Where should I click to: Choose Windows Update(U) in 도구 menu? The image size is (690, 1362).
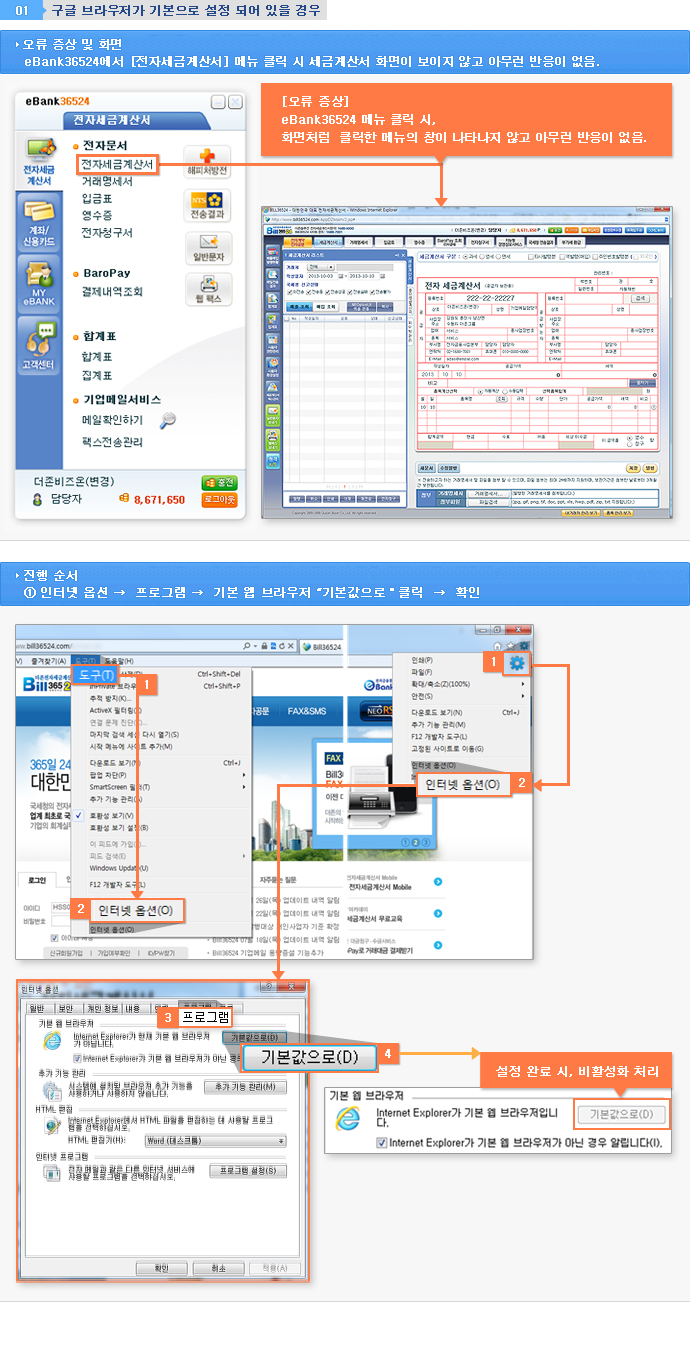click(x=120, y=867)
